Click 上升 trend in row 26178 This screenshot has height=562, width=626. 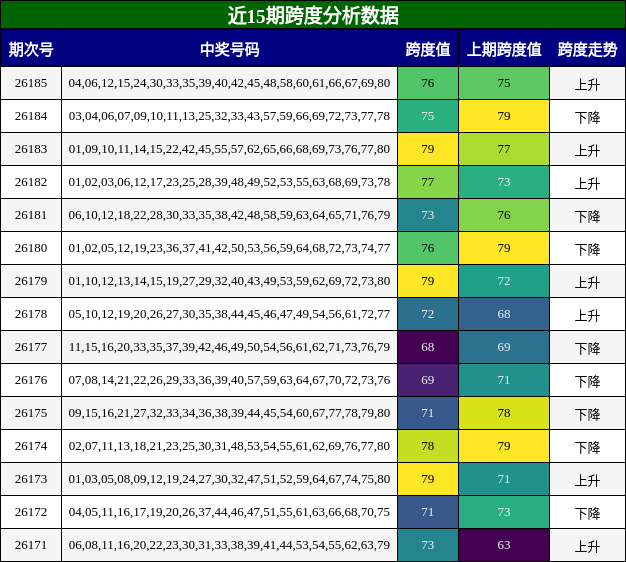587,316
